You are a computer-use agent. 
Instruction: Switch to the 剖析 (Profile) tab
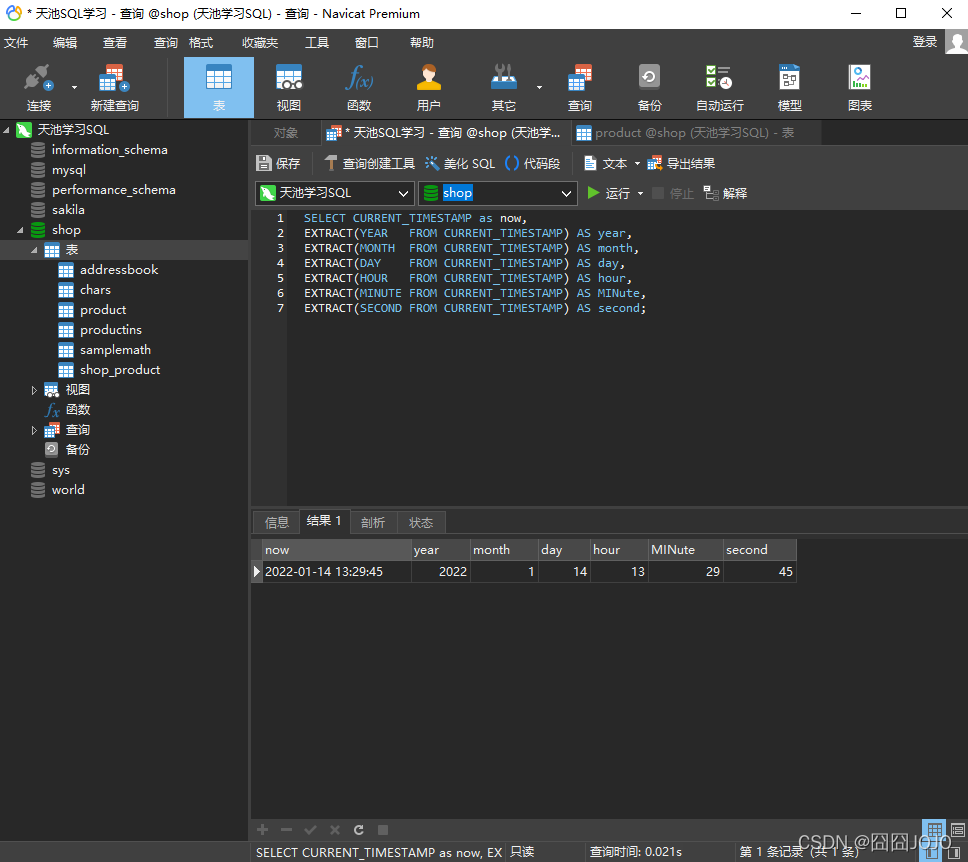[373, 522]
